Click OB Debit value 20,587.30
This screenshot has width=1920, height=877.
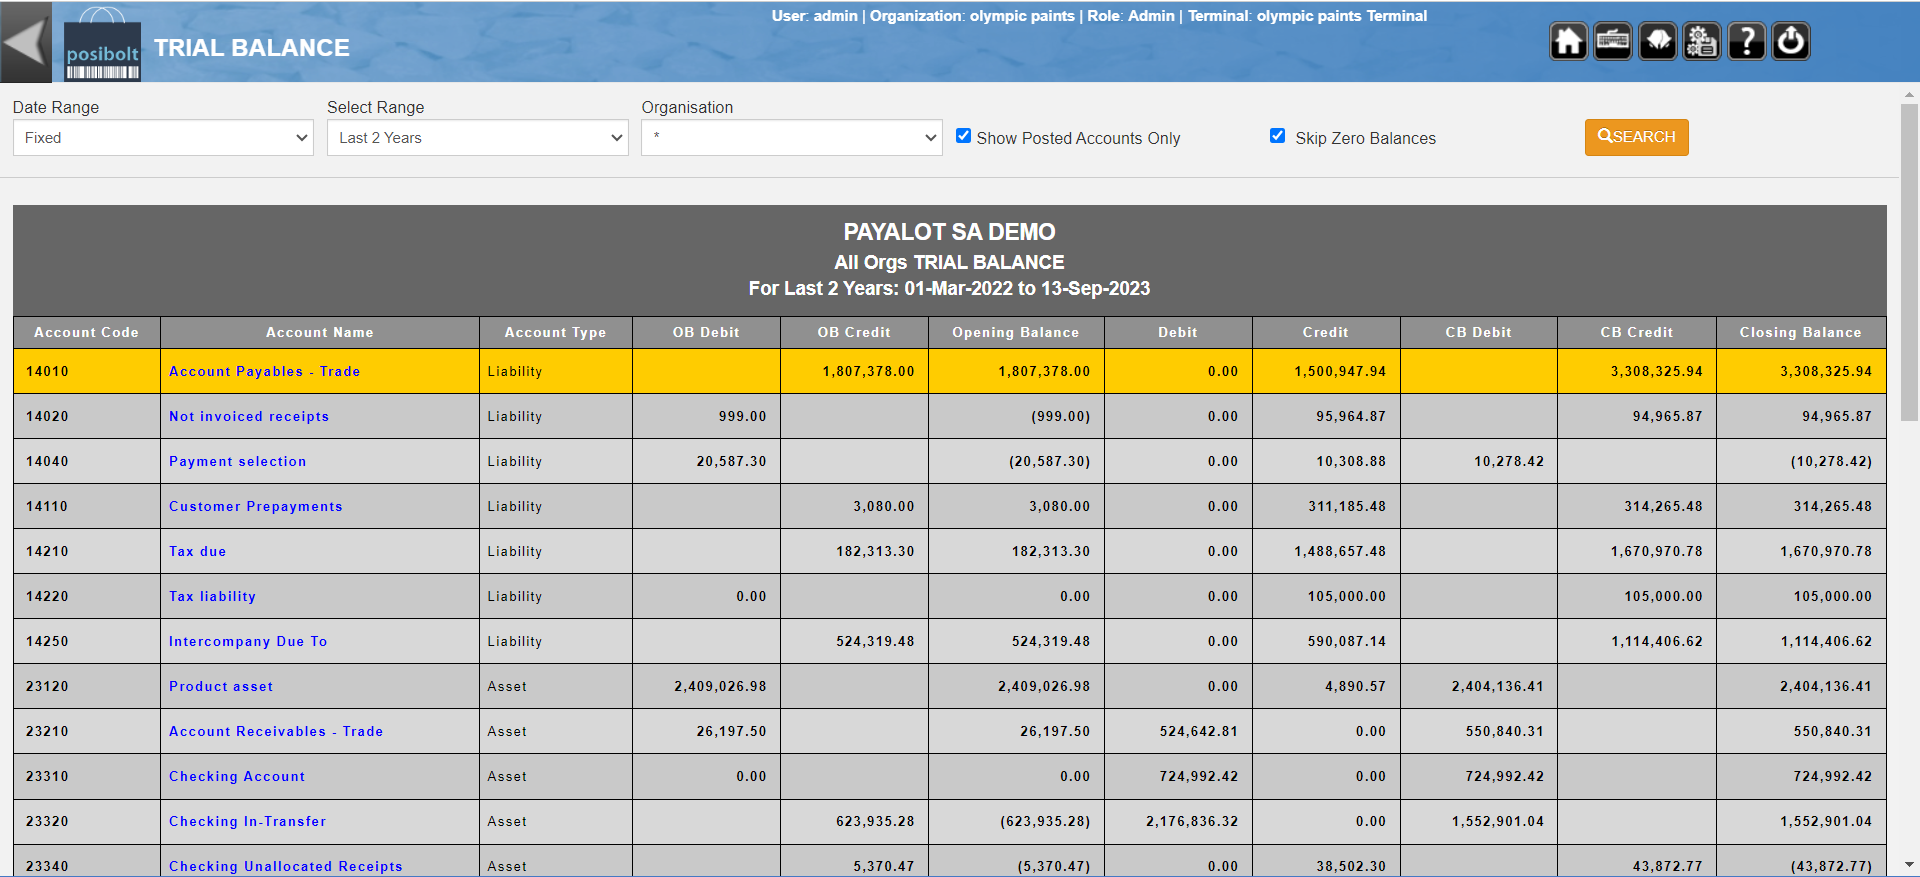coord(732,461)
